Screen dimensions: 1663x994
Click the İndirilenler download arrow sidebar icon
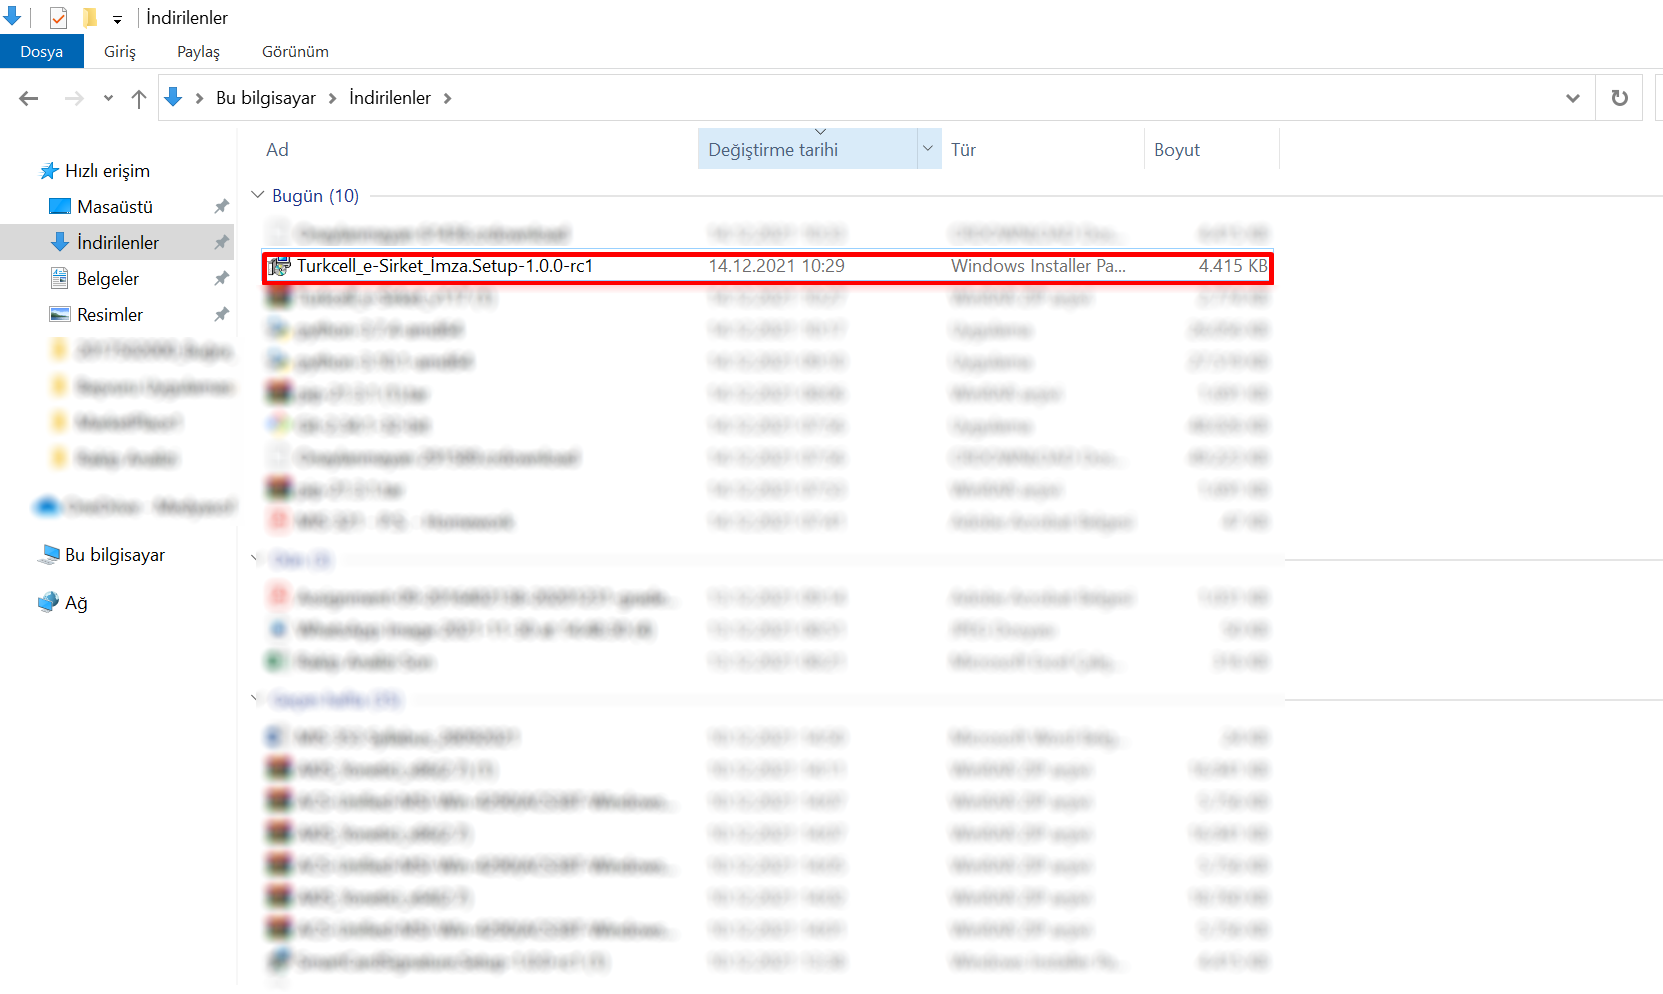pyautogui.click(x=60, y=242)
